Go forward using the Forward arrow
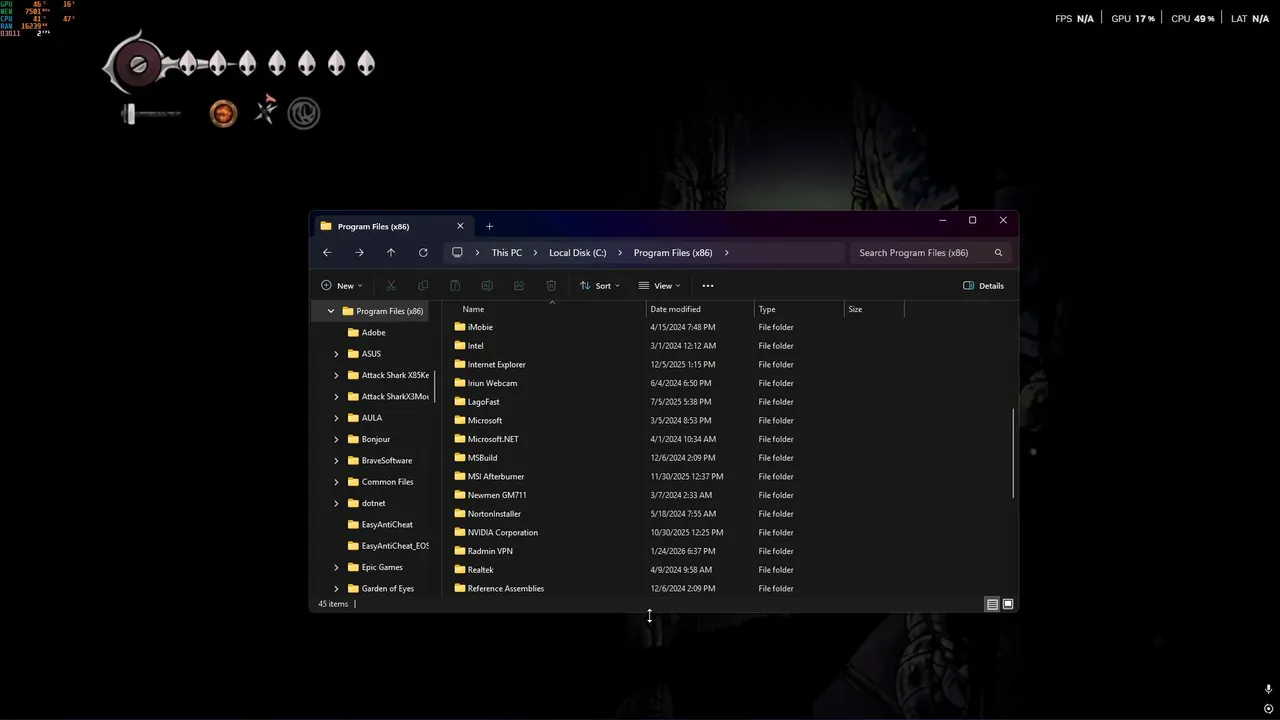Screen dimensions: 1280x720 click(x=359, y=253)
